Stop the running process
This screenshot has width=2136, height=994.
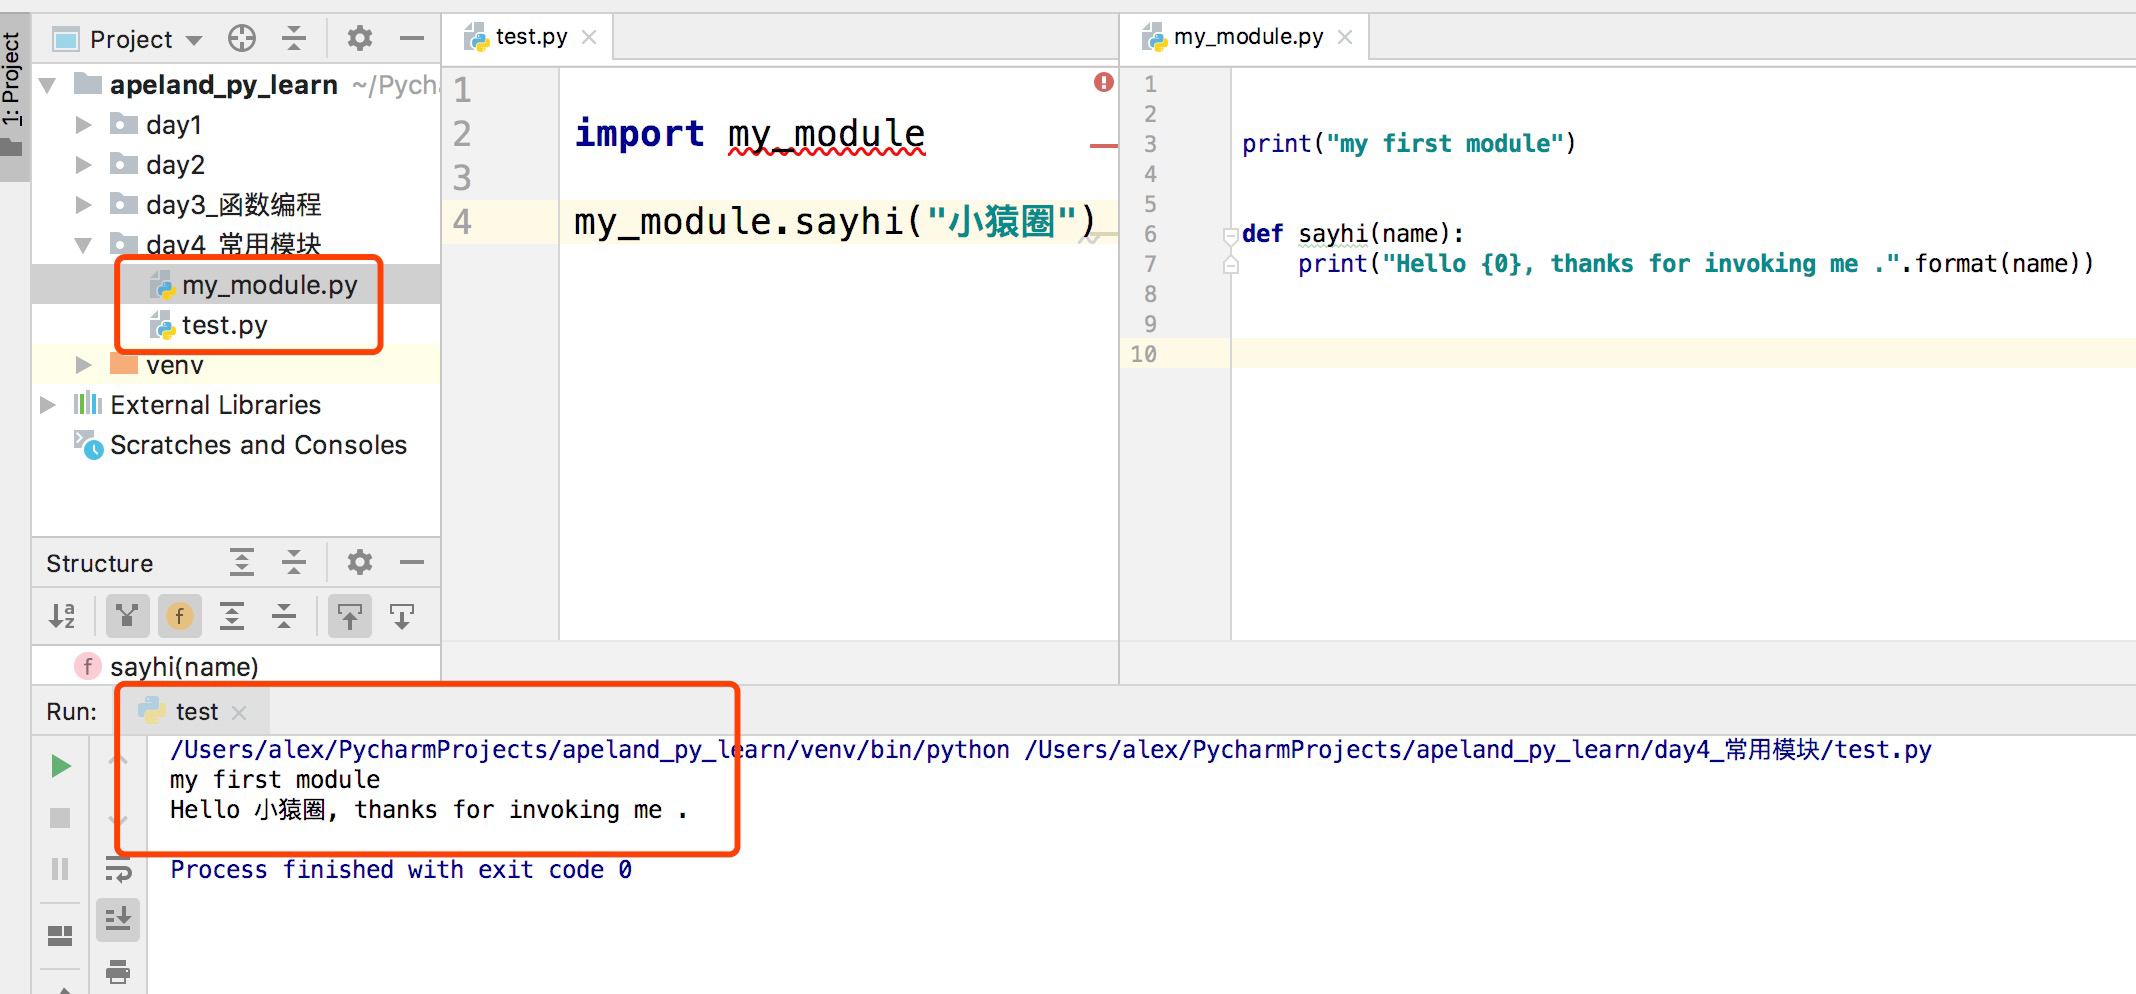click(60, 818)
